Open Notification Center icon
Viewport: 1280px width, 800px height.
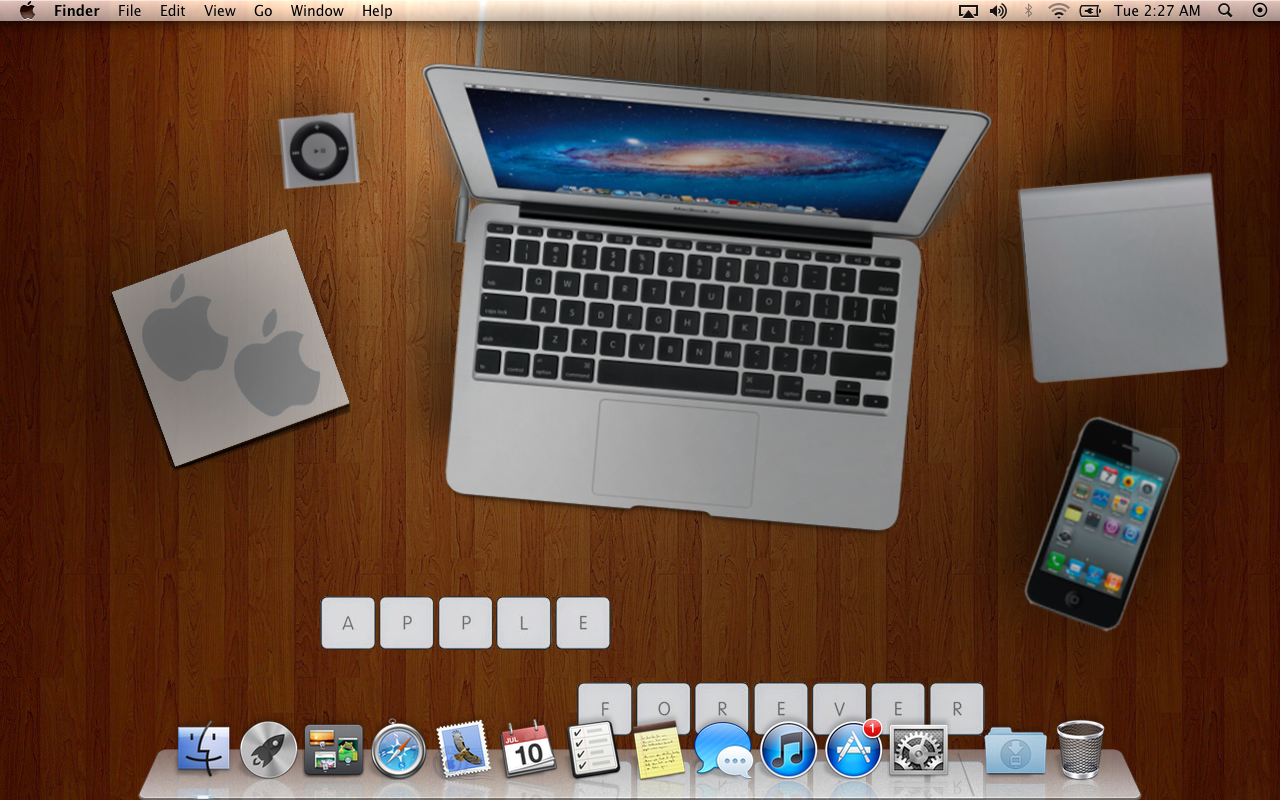1259,11
